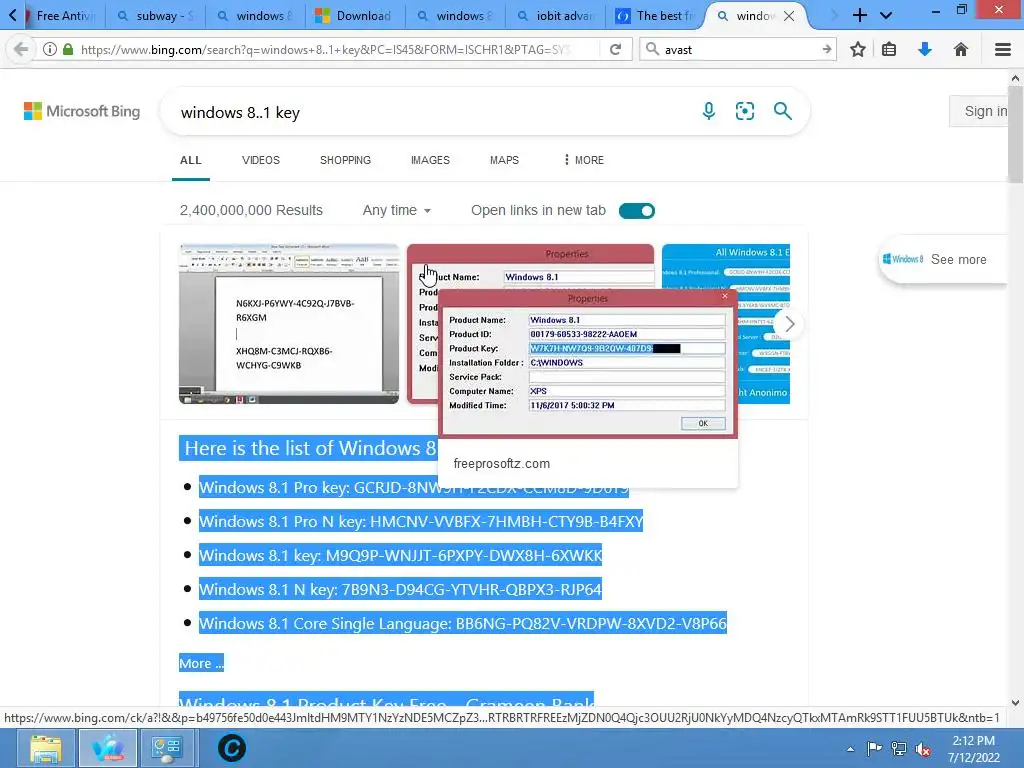
Task: Switch to the VIDEOS search tab
Action: point(261,160)
